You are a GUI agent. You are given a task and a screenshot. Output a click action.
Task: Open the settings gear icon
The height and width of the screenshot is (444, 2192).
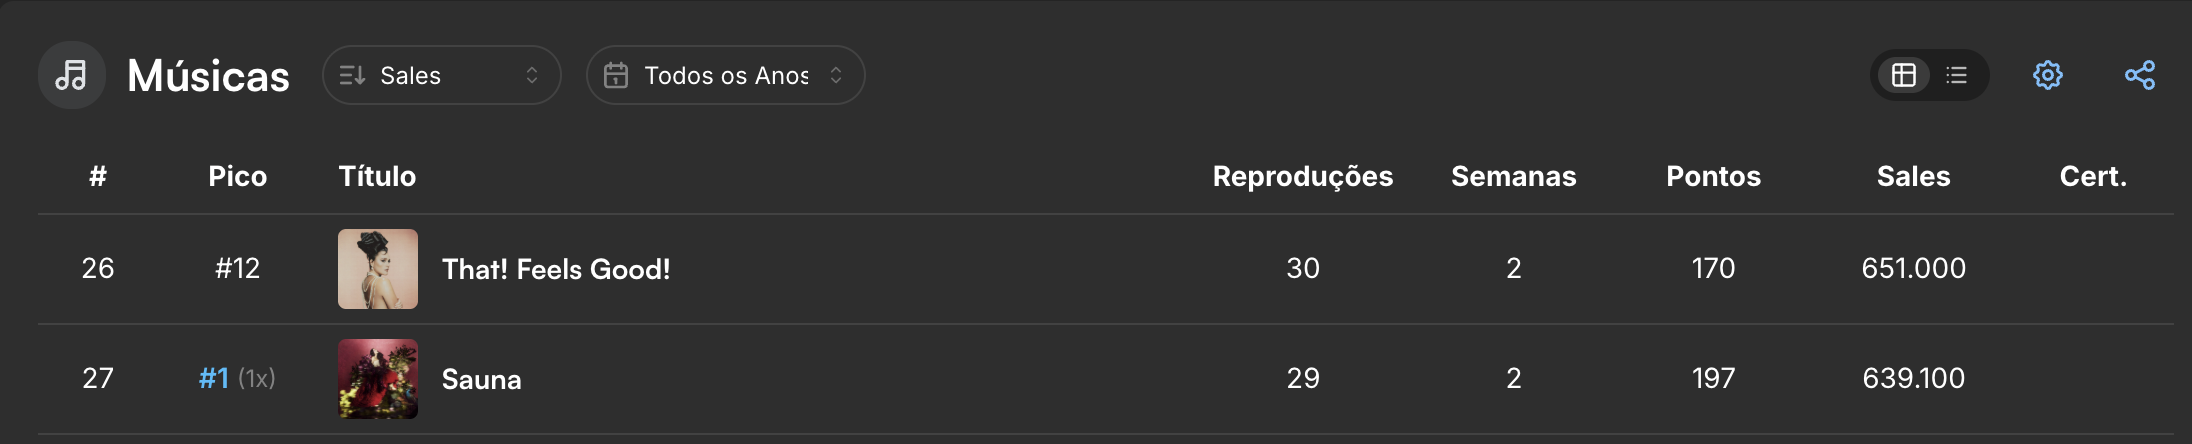tap(2047, 75)
